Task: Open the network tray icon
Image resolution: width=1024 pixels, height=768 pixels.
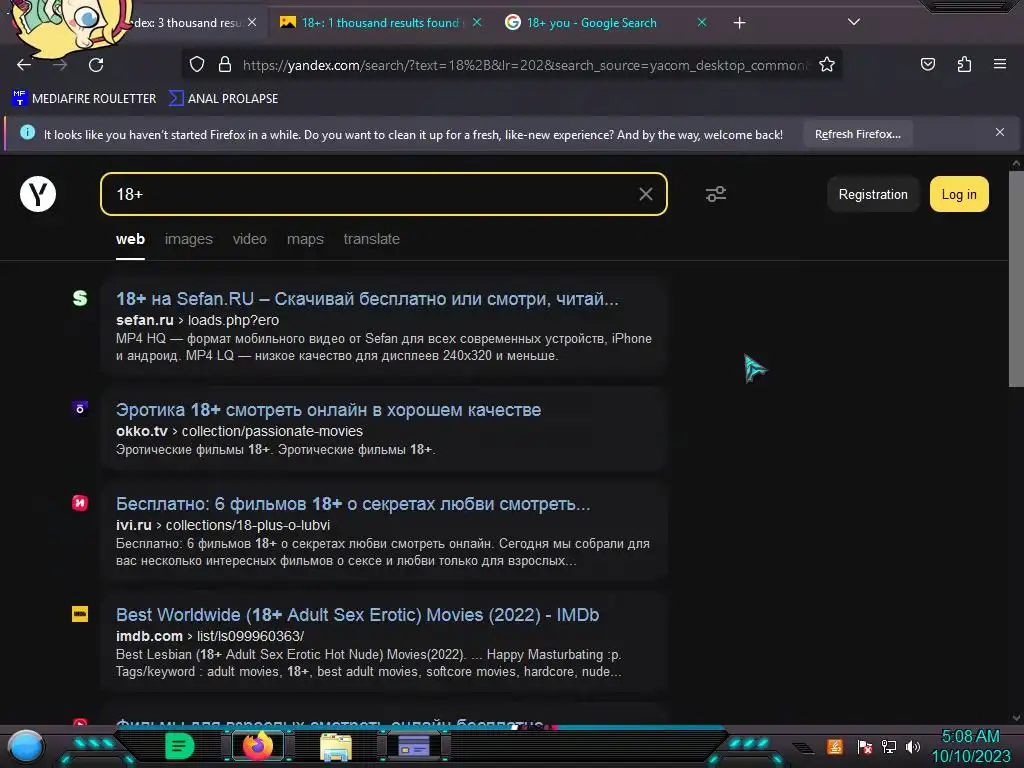Action: [889, 746]
